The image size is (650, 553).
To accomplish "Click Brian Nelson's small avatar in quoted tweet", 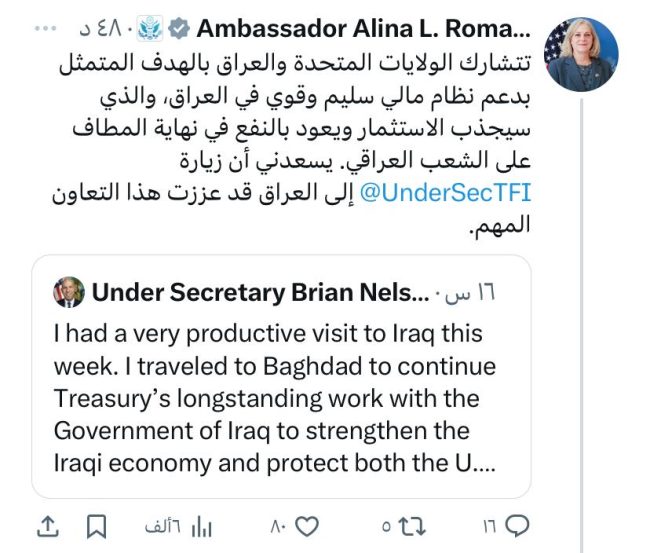I will pyautogui.click(x=69, y=292).
